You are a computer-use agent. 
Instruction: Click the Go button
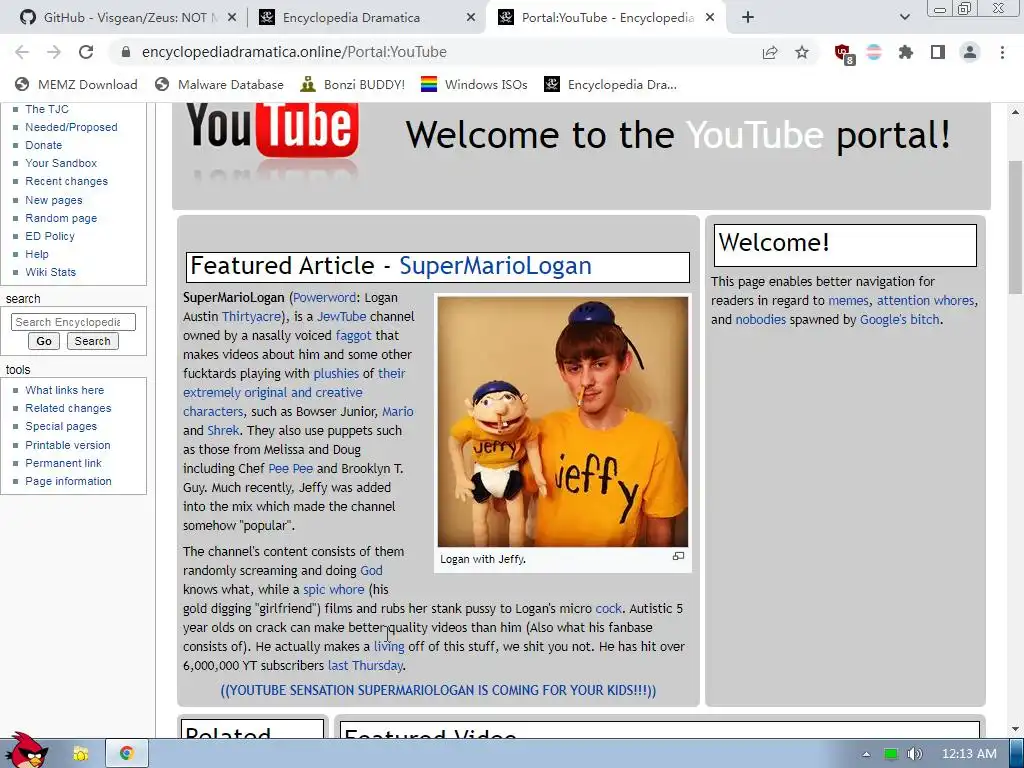[x=44, y=341]
